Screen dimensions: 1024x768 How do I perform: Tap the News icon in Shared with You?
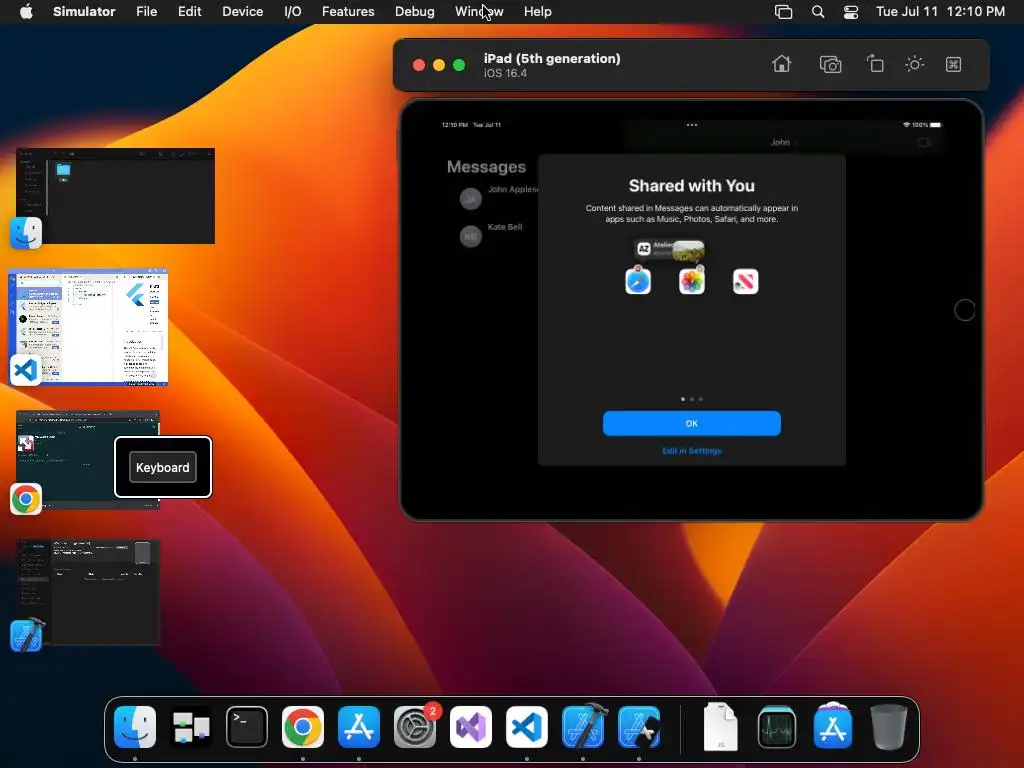[745, 281]
